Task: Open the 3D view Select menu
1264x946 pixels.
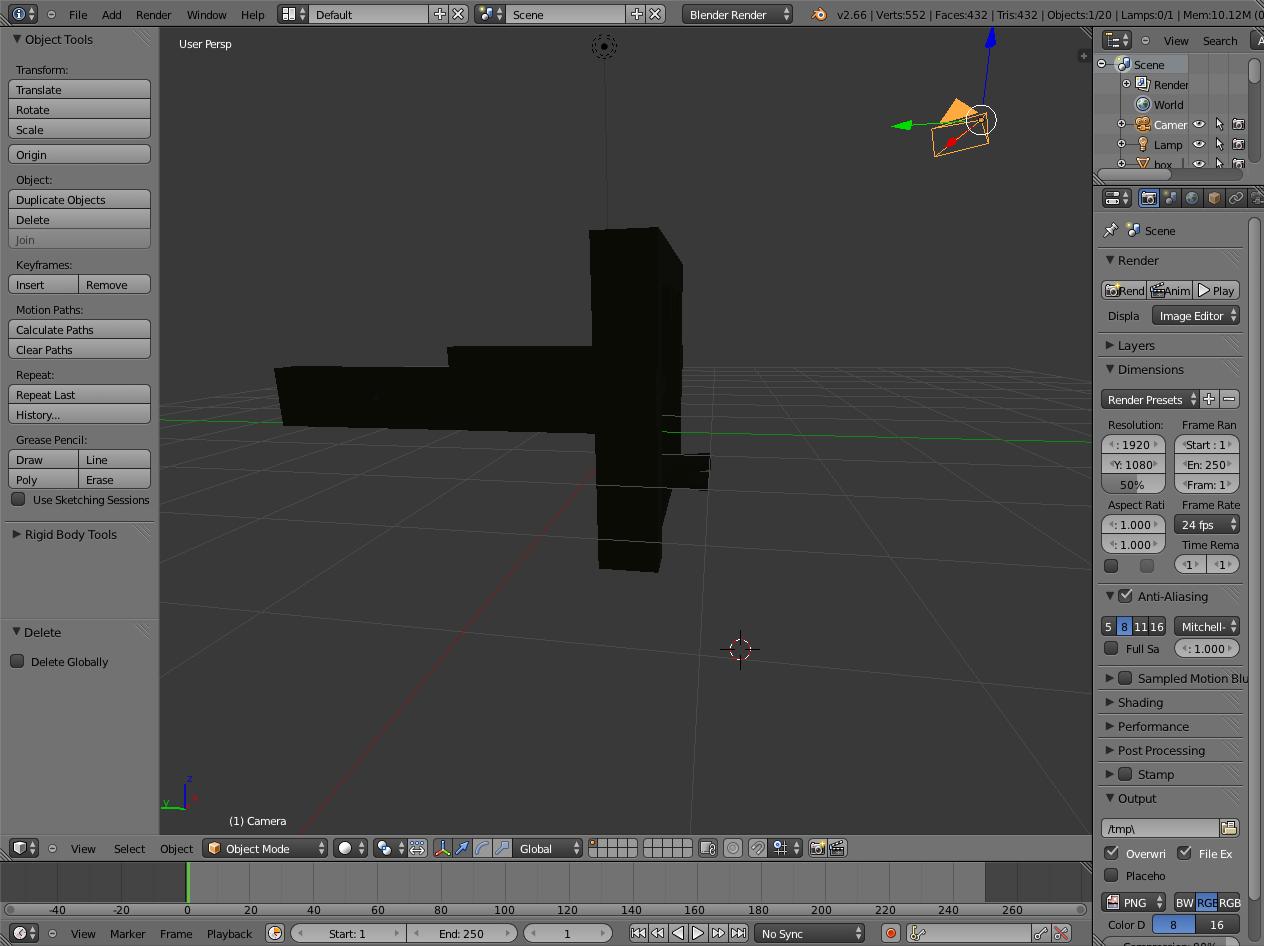Action: pyautogui.click(x=129, y=848)
